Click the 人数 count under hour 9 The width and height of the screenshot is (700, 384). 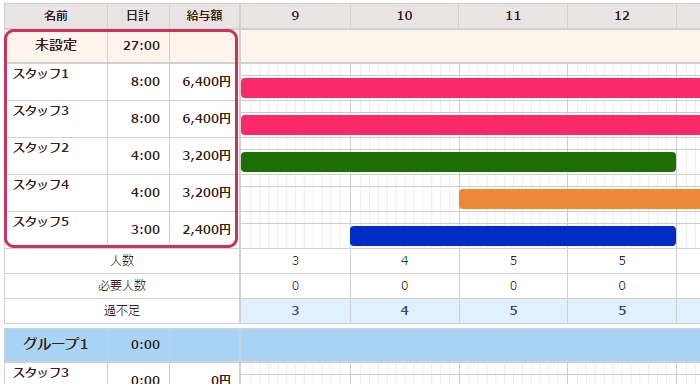tap(295, 261)
